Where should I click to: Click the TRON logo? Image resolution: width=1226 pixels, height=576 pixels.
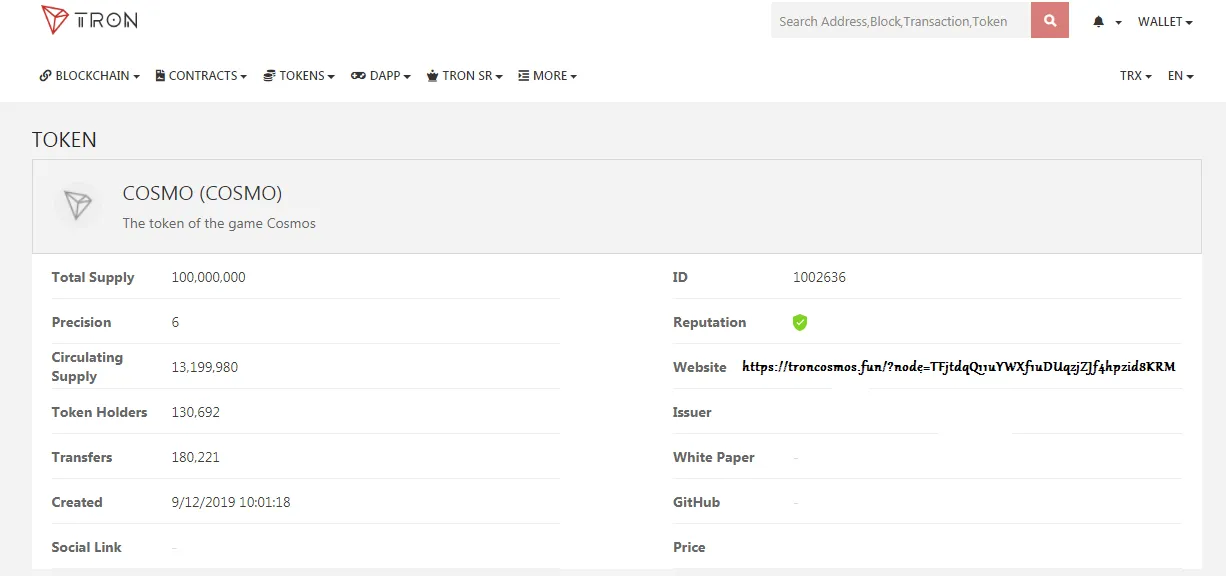click(x=89, y=19)
